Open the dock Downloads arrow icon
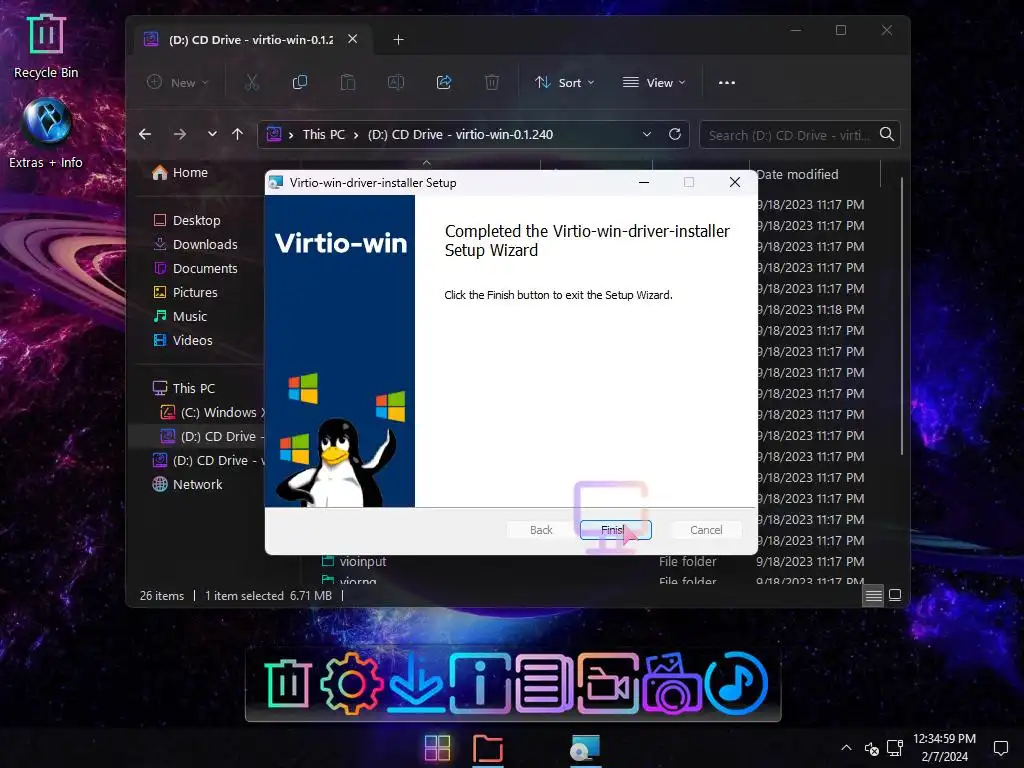This screenshot has height=768, width=1024. click(x=415, y=683)
